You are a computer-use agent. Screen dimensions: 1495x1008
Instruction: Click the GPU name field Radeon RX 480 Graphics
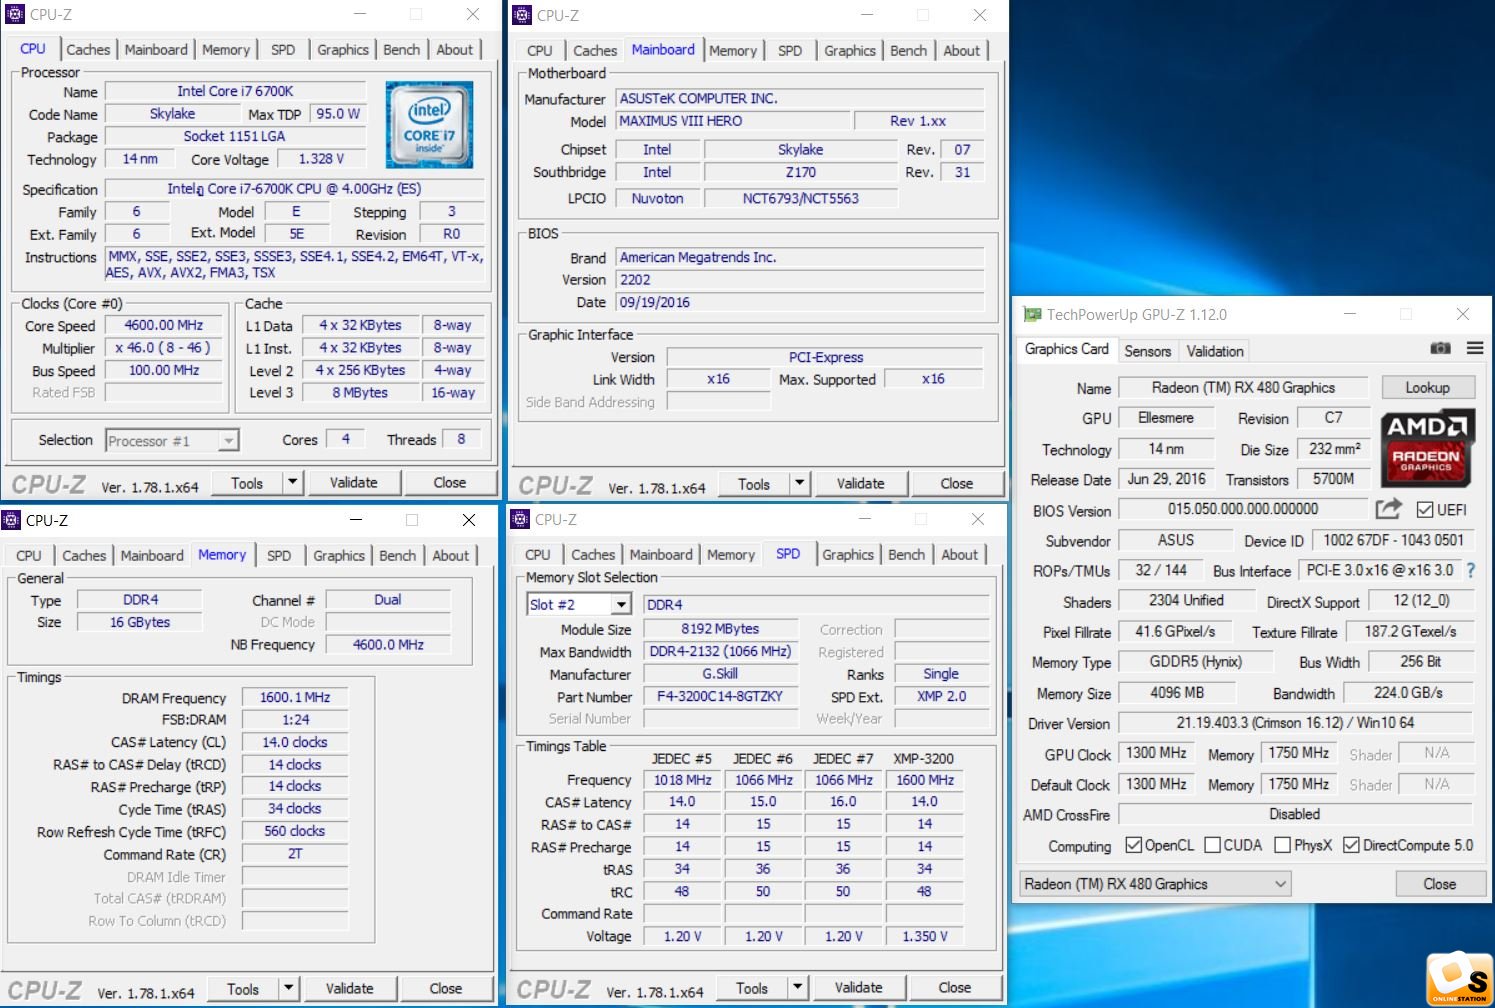(1243, 388)
